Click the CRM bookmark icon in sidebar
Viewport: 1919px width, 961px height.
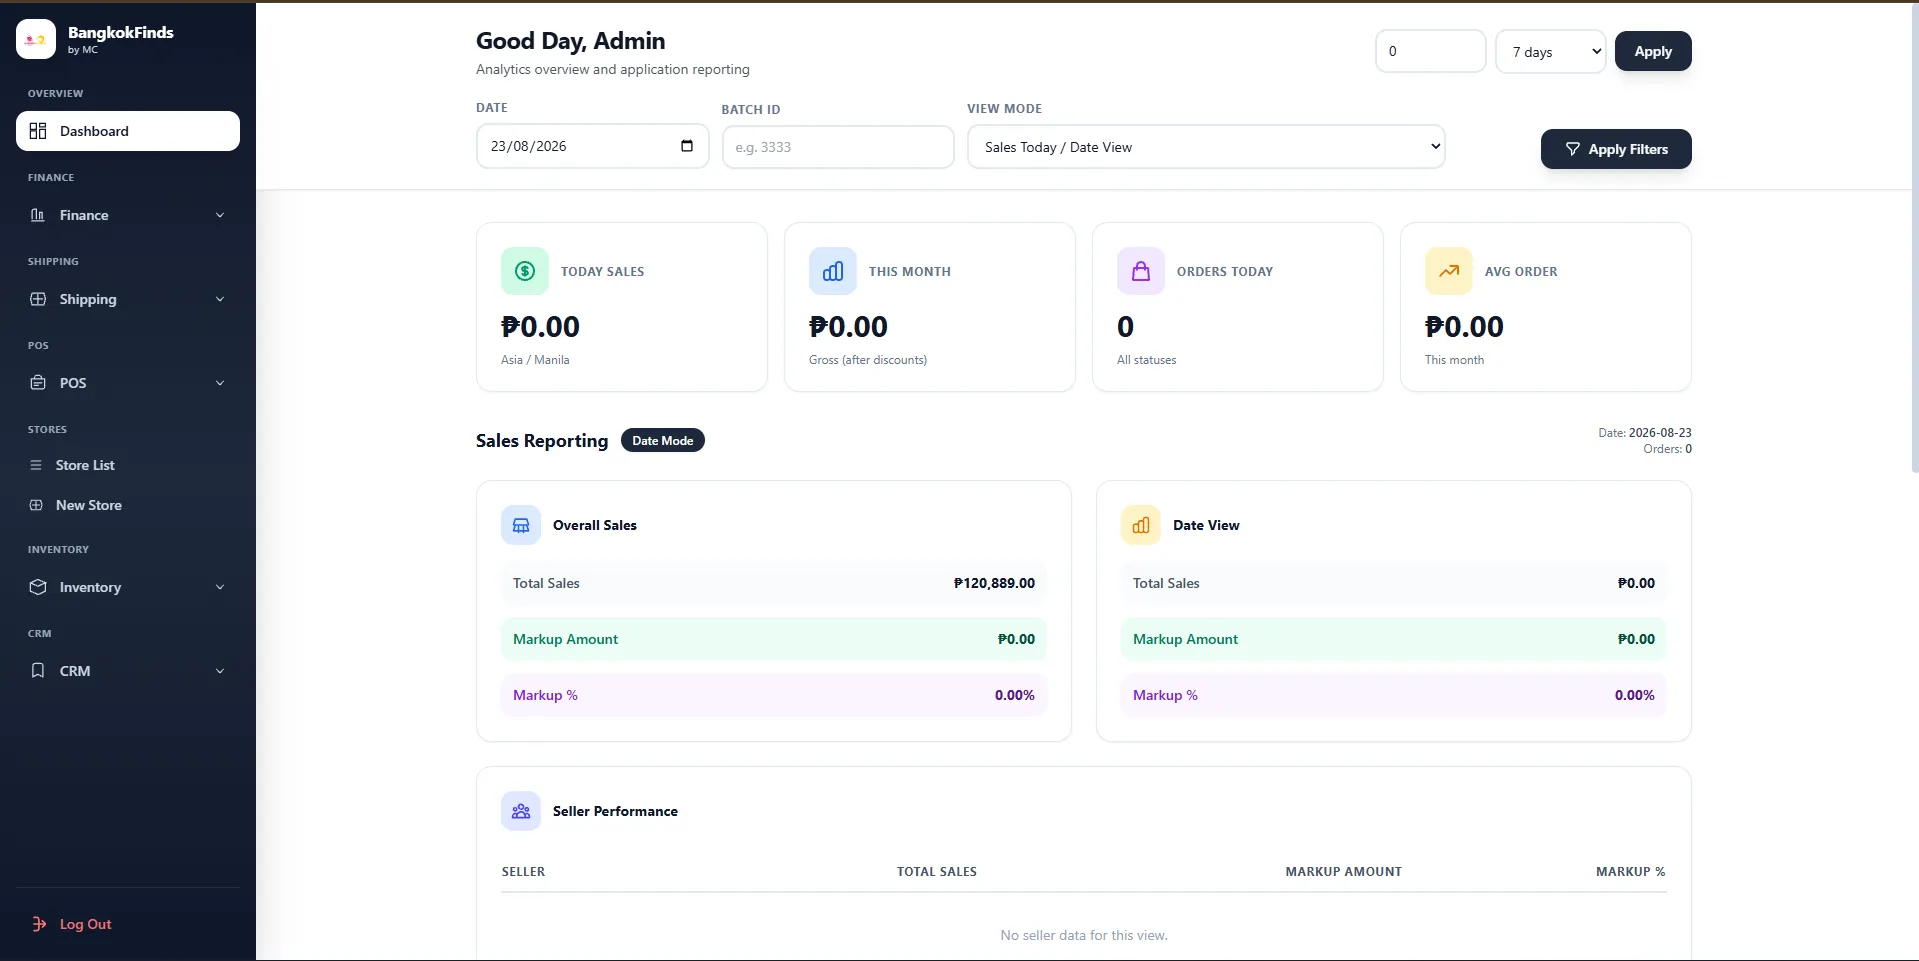pos(38,671)
